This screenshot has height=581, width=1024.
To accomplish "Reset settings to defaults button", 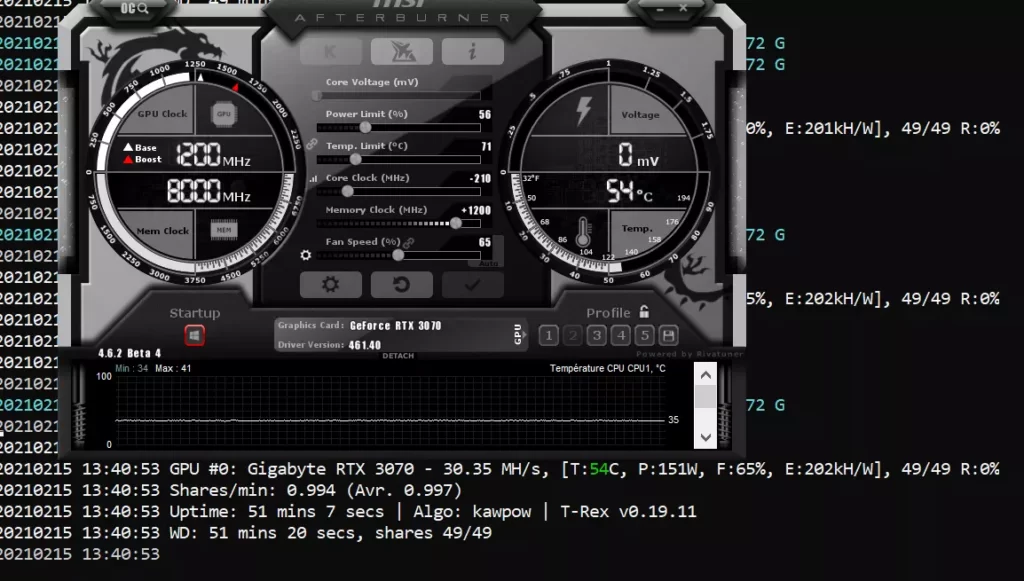I will click(402, 285).
